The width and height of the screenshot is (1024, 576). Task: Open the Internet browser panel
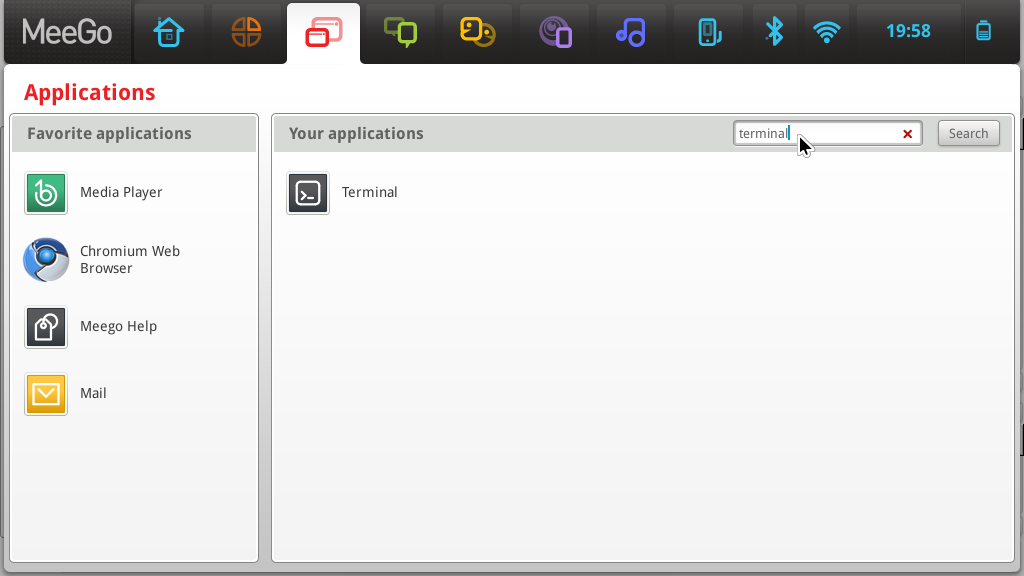555,32
